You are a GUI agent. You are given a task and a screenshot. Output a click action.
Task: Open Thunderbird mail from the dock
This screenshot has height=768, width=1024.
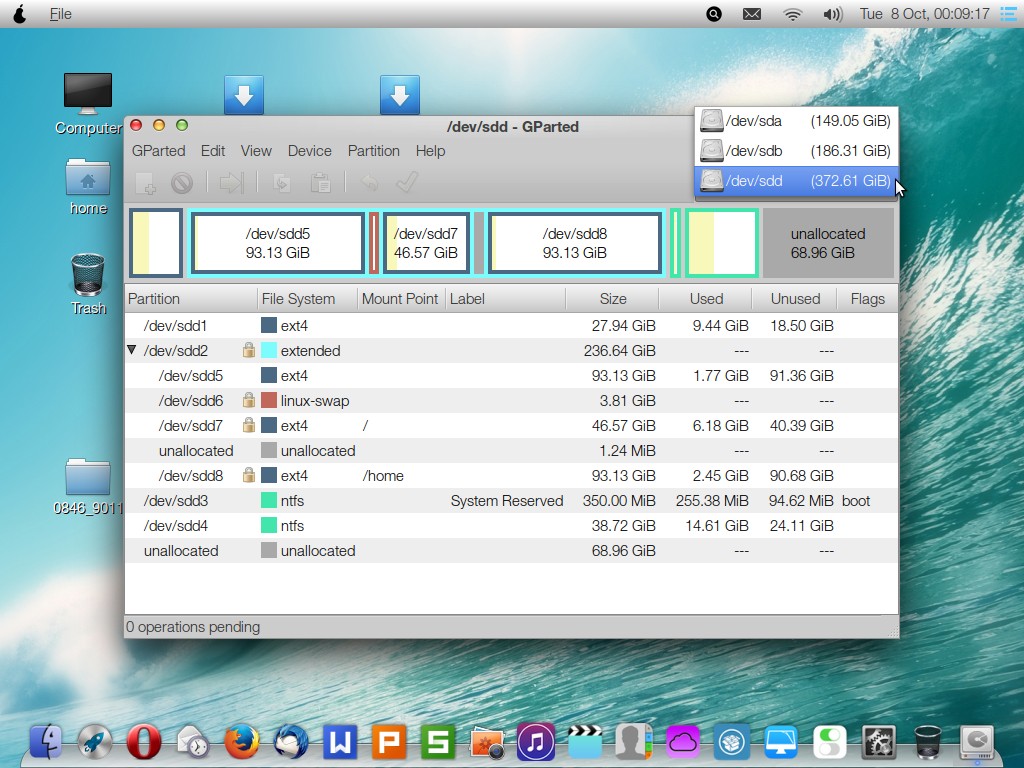[291, 742]
